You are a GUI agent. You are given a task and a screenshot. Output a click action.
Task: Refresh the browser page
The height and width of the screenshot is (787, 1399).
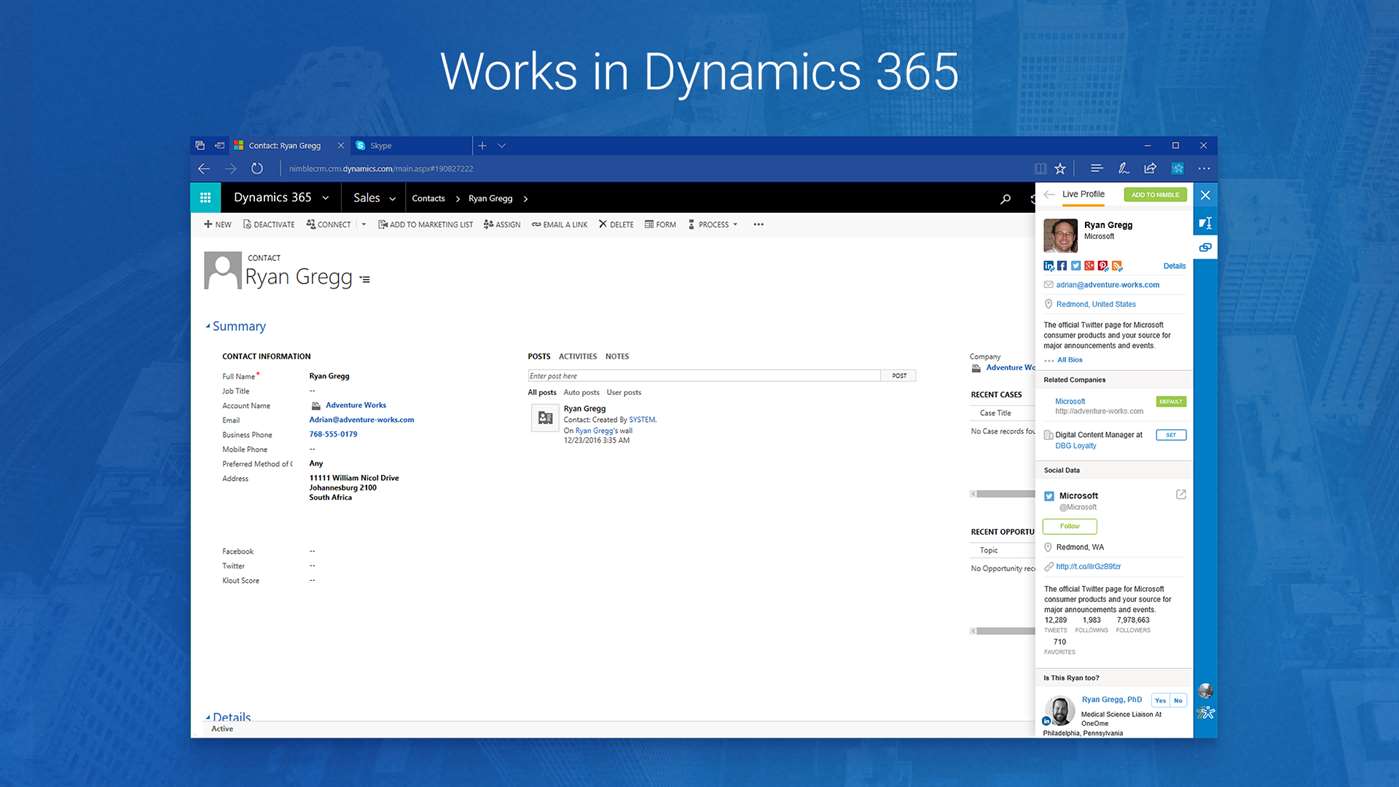click(257, 169)
